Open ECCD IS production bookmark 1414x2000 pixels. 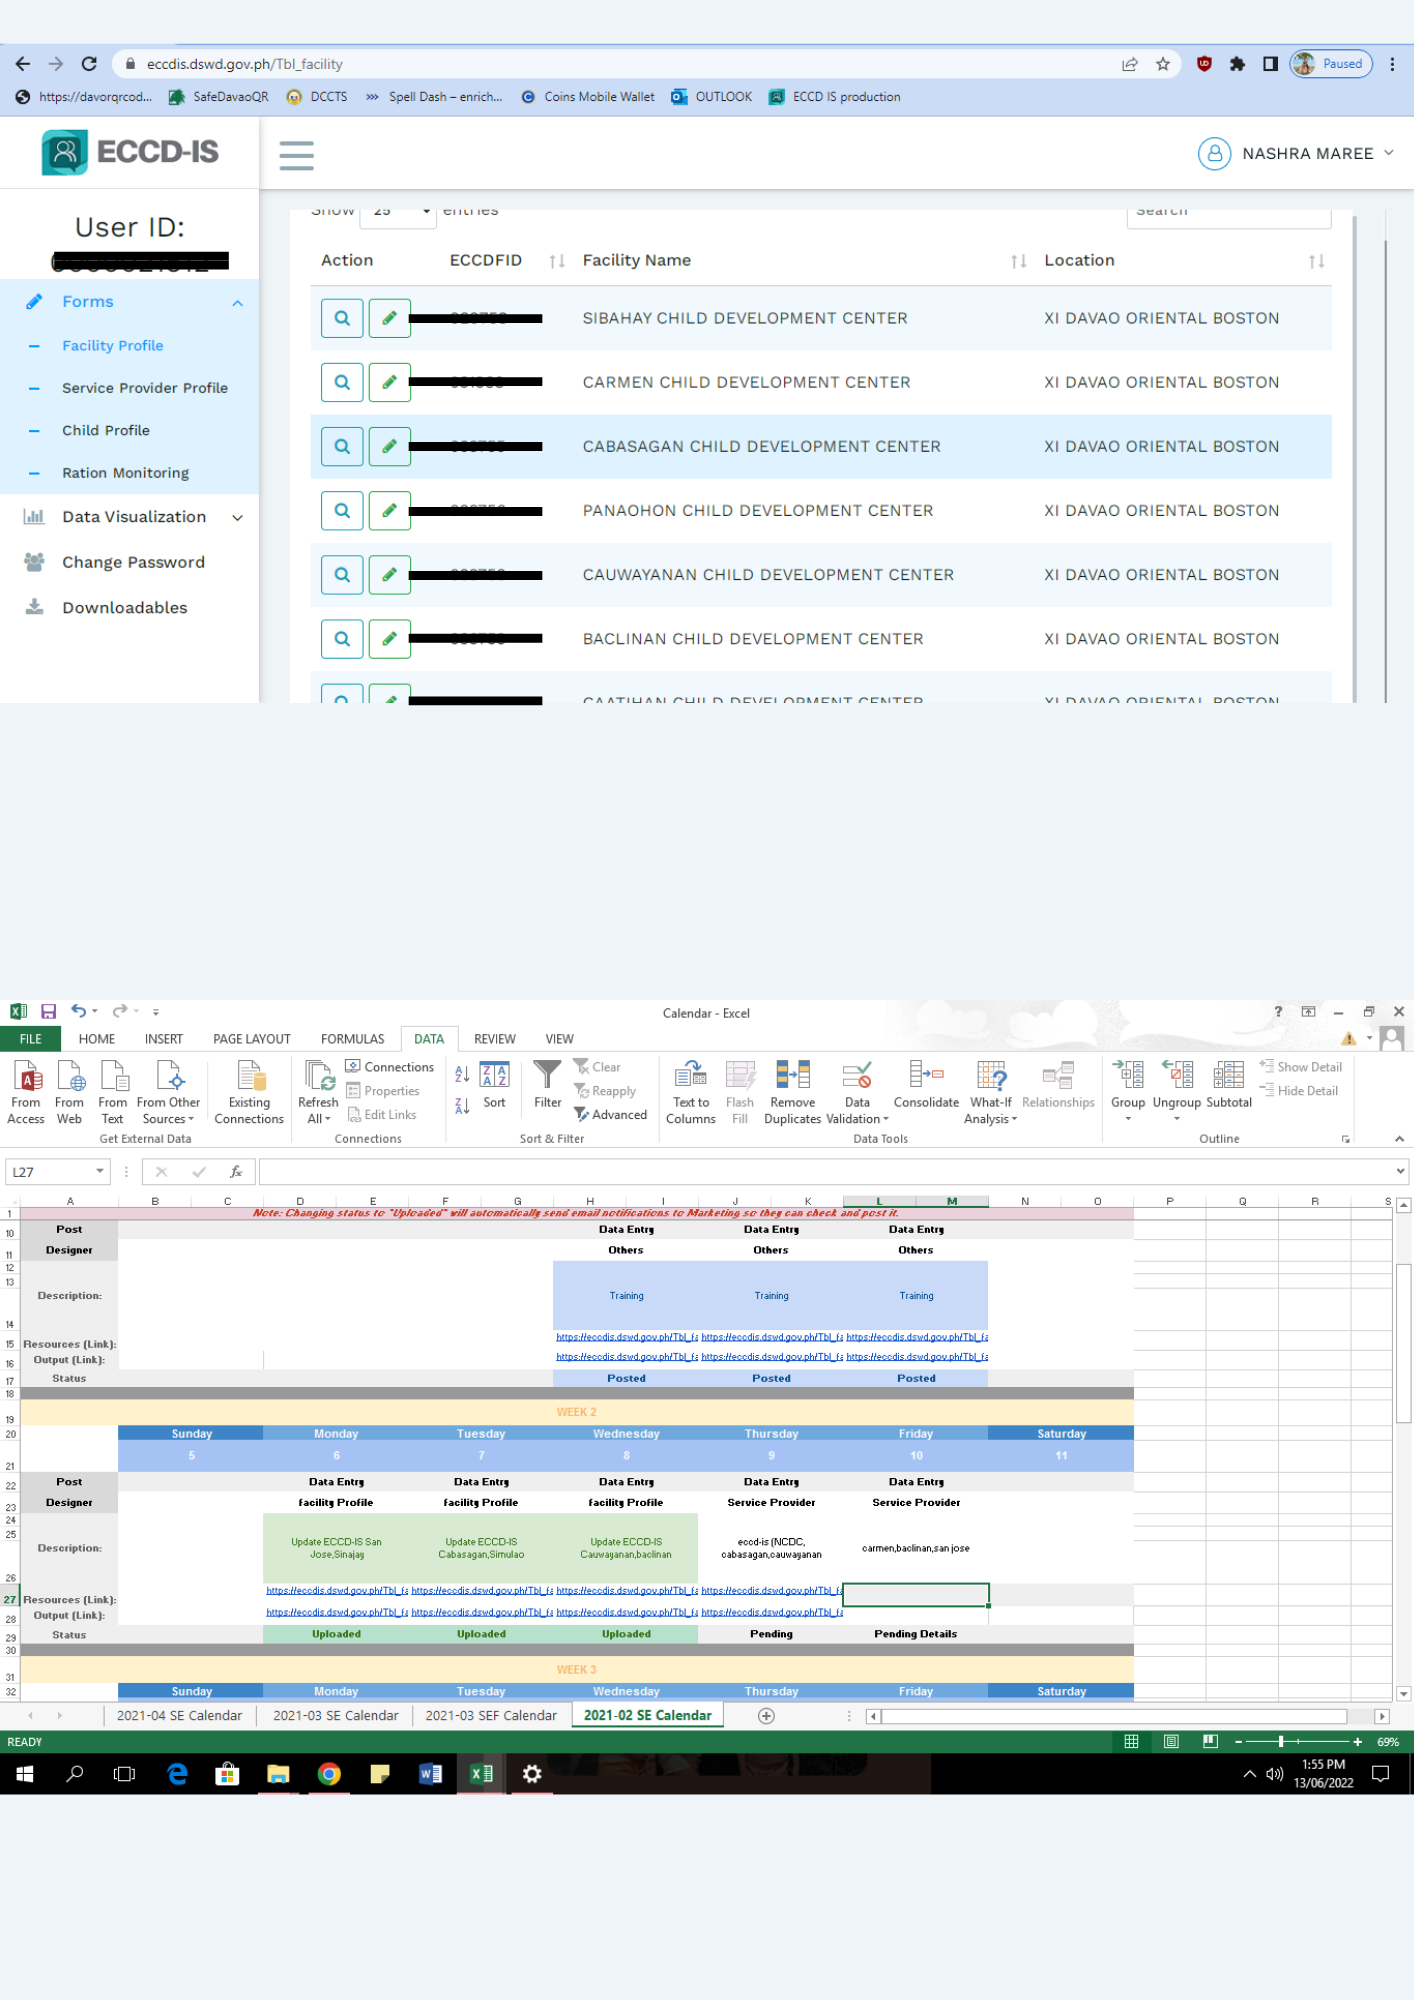coord(835,97)
